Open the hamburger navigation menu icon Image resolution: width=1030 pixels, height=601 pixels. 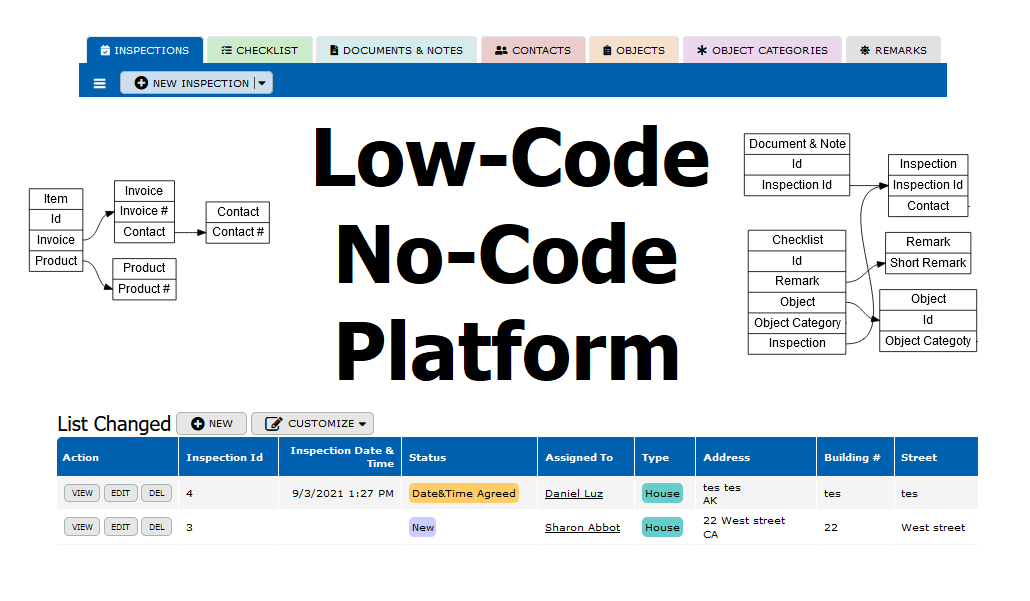point(99,83)
